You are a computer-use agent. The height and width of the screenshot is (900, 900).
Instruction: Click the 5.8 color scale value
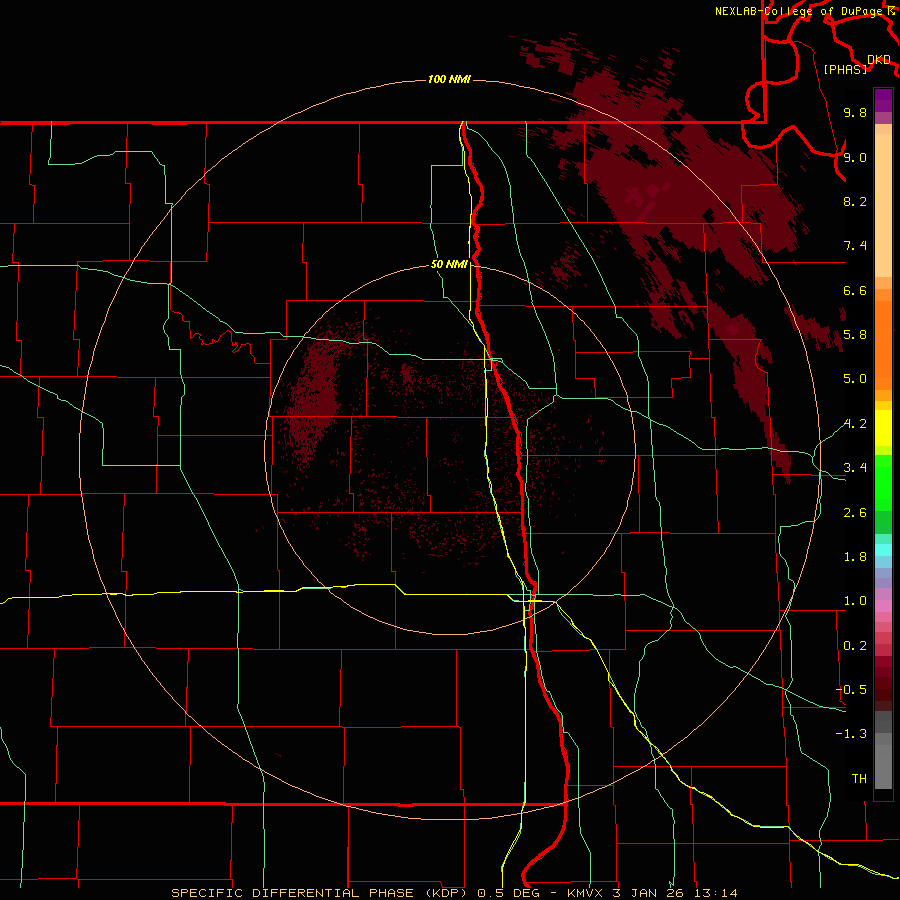click(x=855, y=335)
